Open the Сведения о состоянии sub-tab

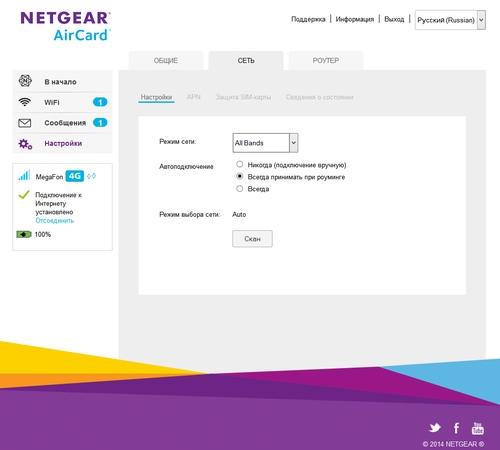pos(320,97)
